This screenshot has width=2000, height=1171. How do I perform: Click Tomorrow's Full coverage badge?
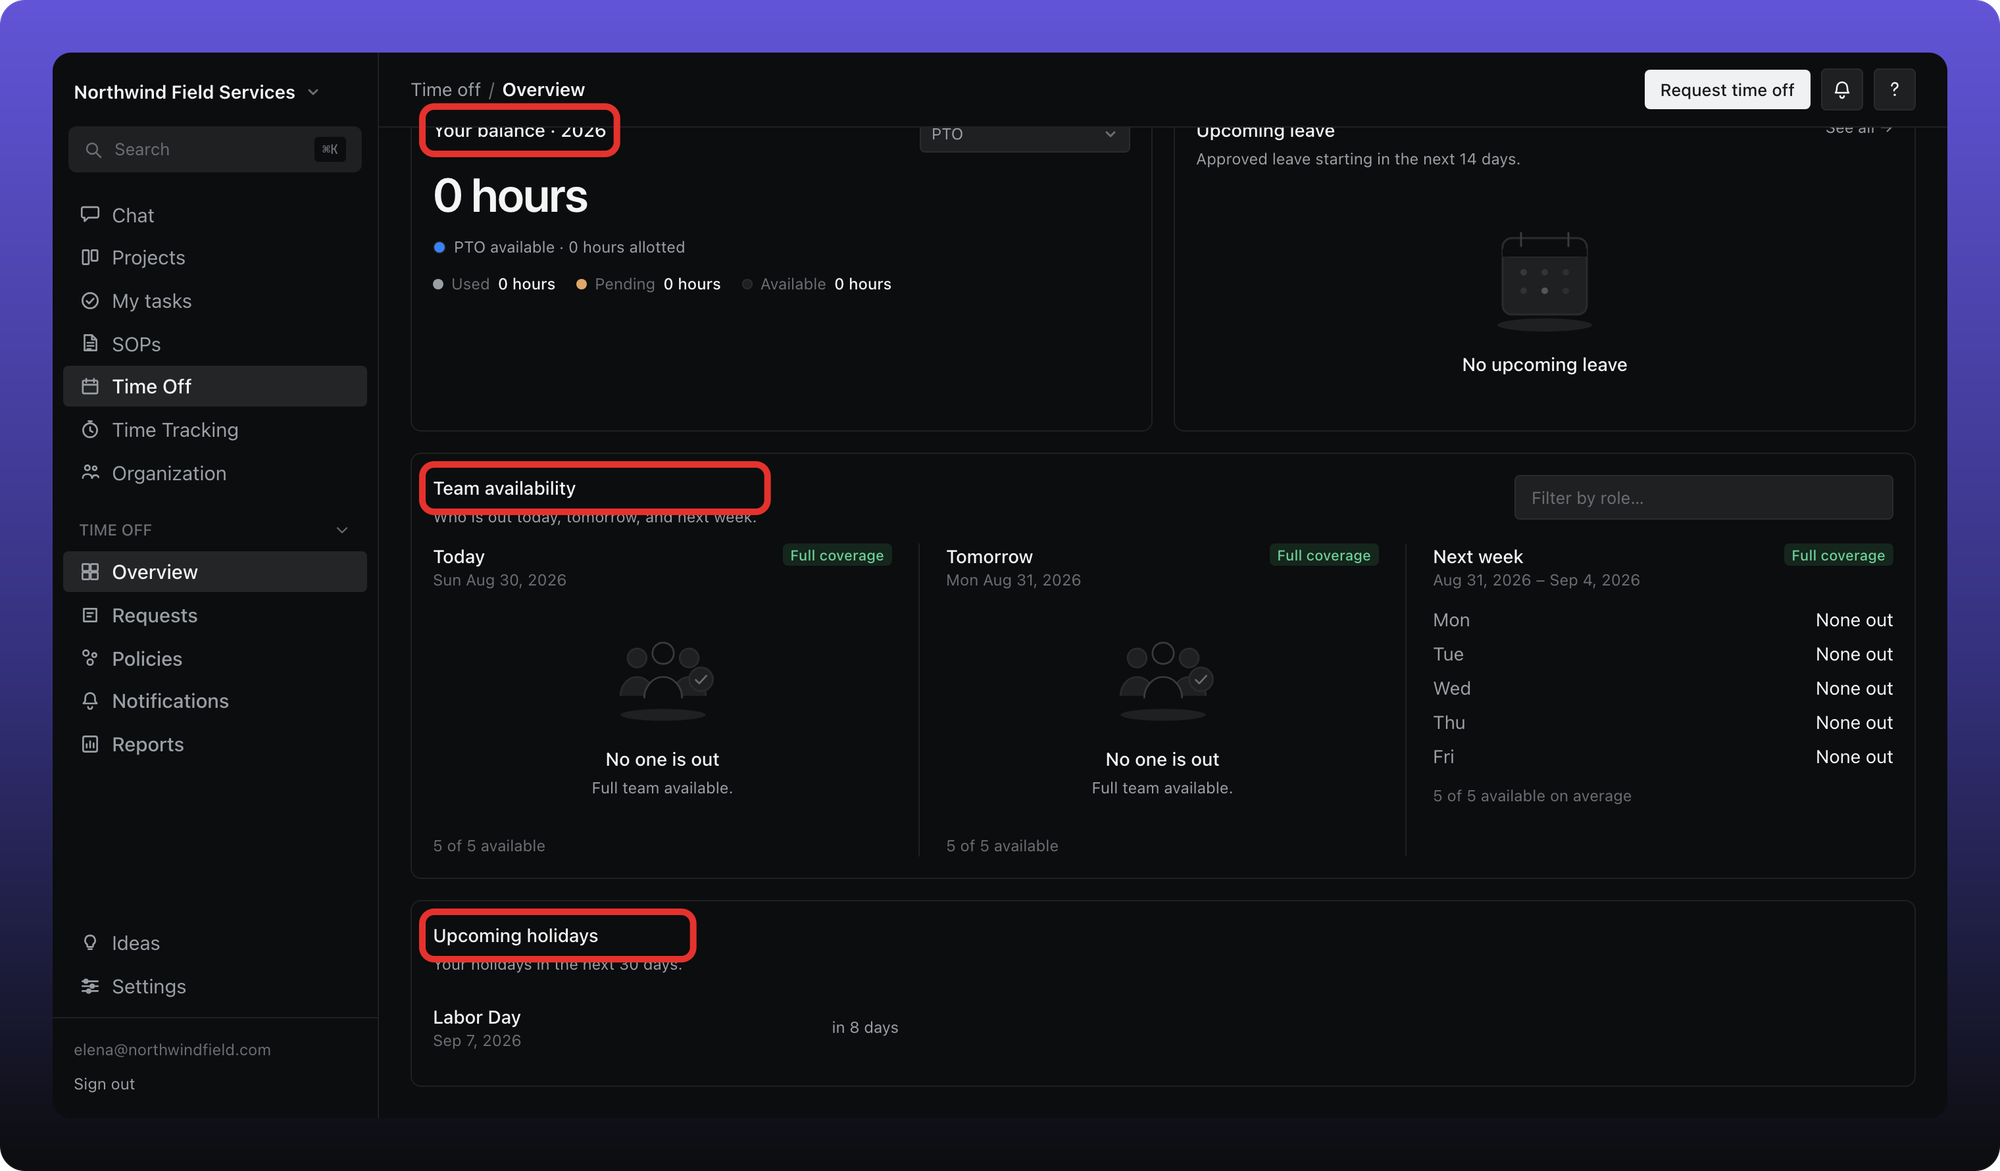pyautogui.click(x=1323, y=555)
